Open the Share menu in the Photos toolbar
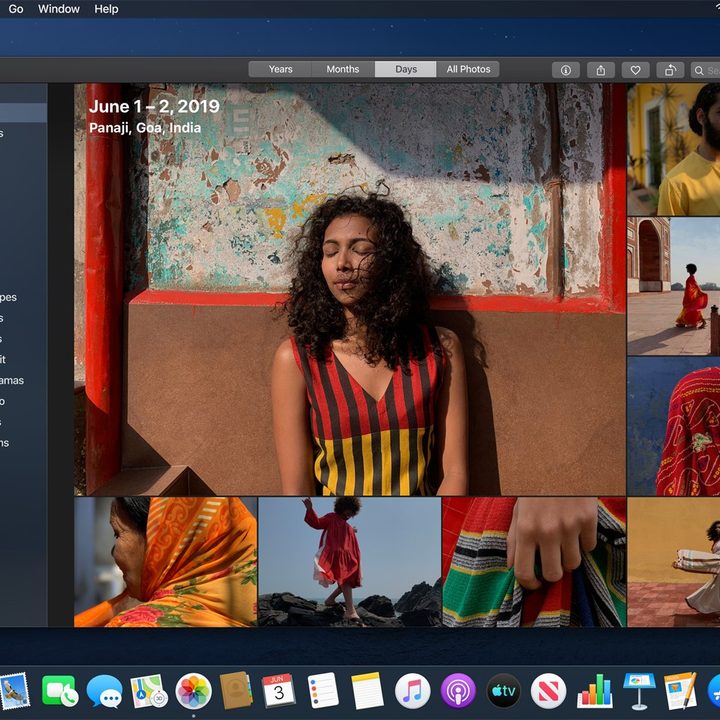The height and width of the screenshot is (720, 720). click(x=601, y=70)
